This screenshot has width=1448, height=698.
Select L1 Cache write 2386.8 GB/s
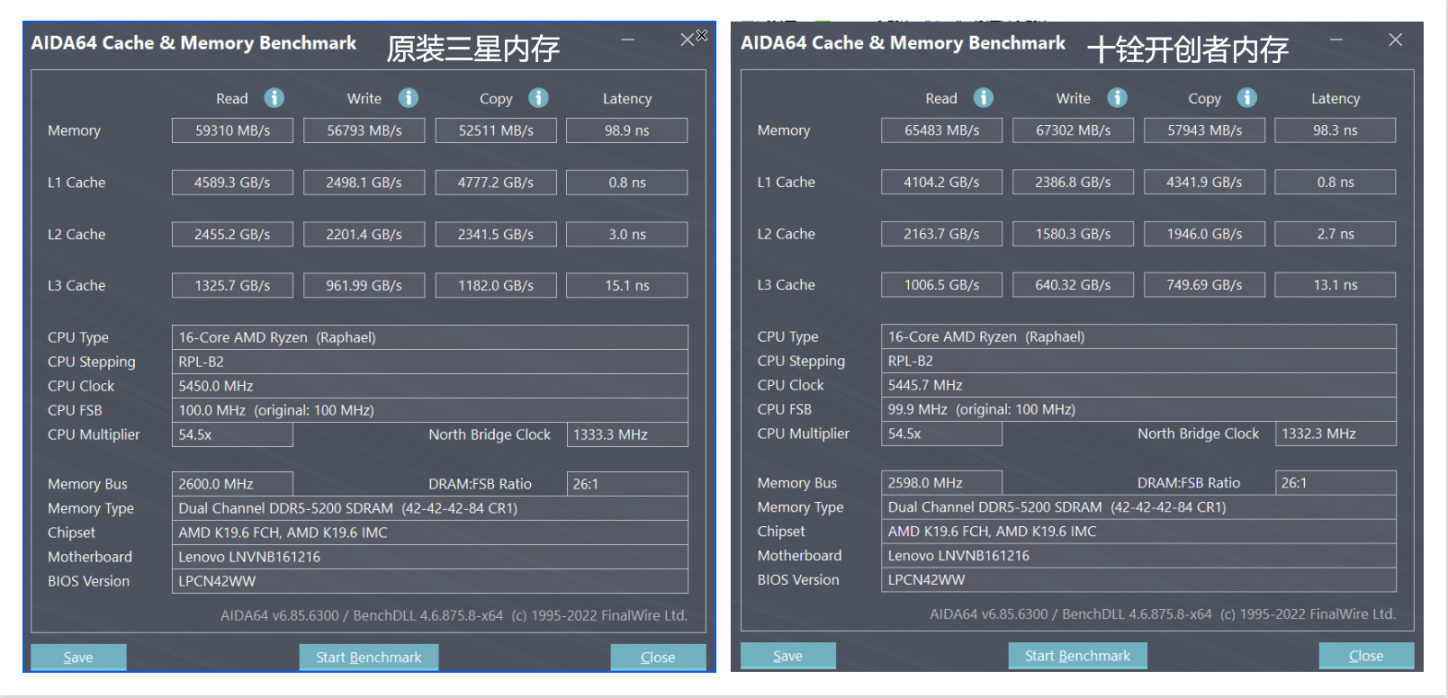[x=1073, y=182]
